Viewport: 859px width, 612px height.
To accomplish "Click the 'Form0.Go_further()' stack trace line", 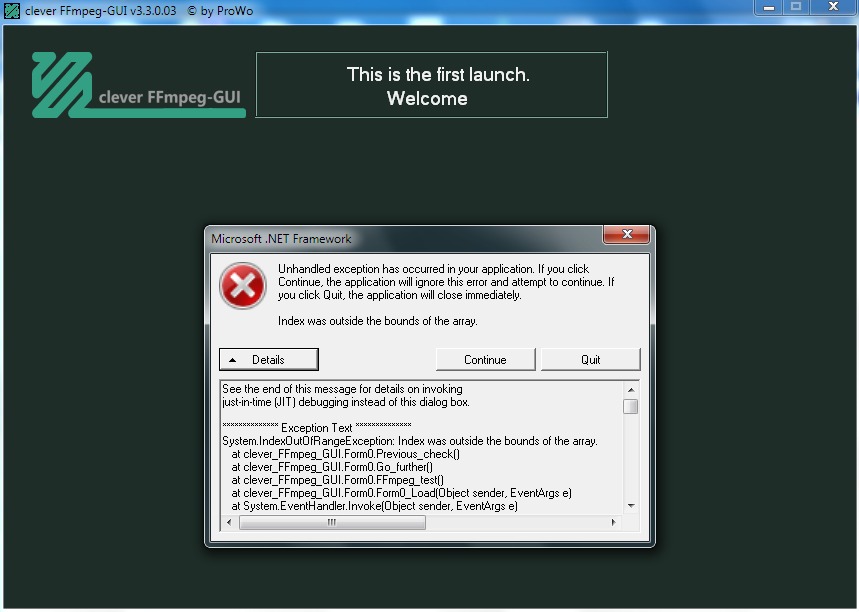I will coord(332,467).
